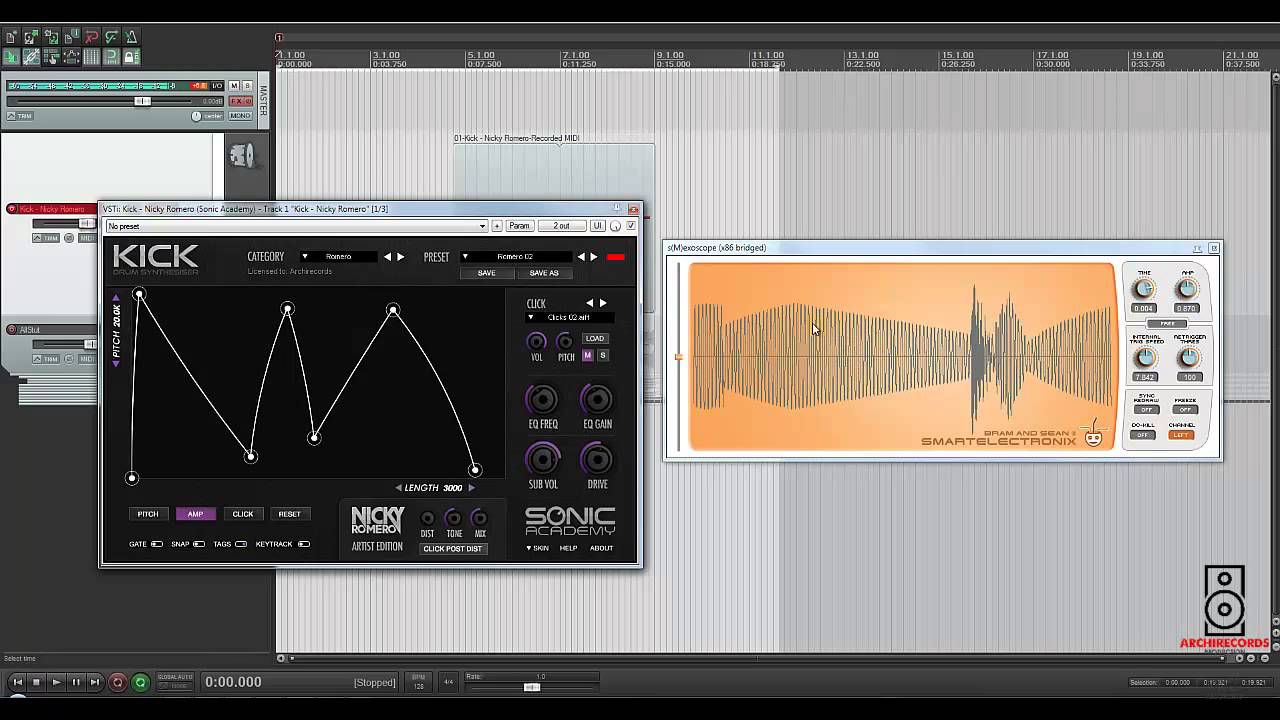Click the EQ FREQ knob
This screenshot has width=1280, height=720.
click(543, 400)
